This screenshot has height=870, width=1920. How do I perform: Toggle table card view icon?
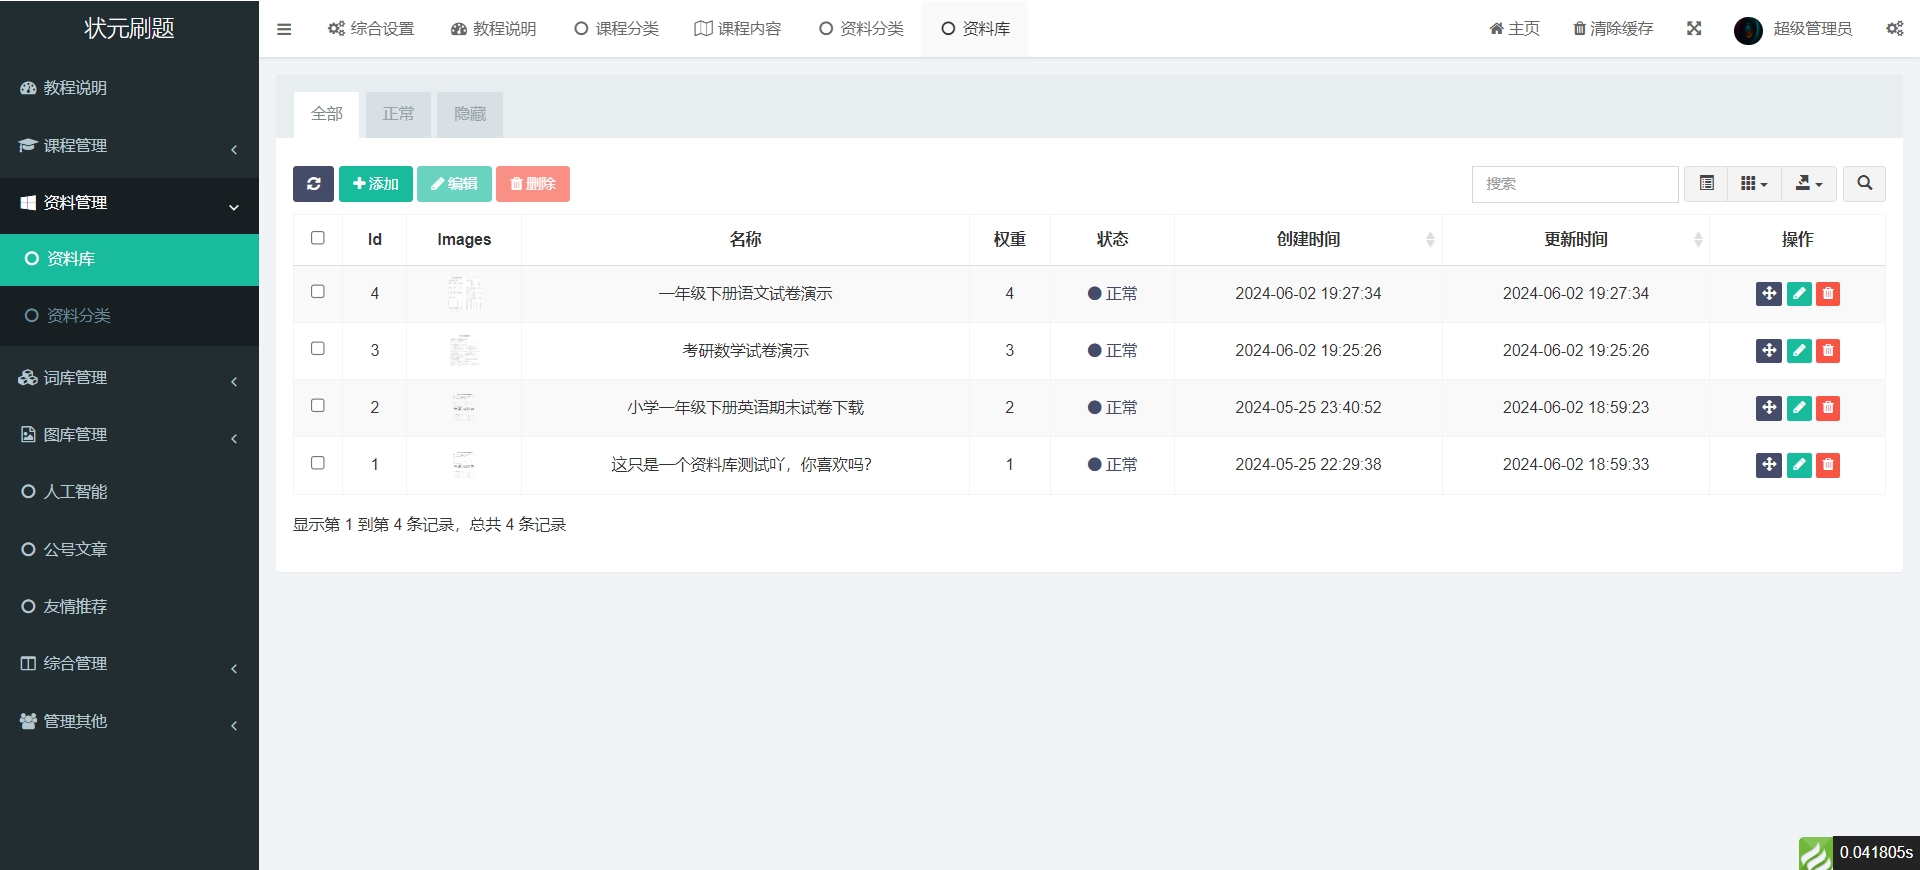click(x=1706, y=184)
